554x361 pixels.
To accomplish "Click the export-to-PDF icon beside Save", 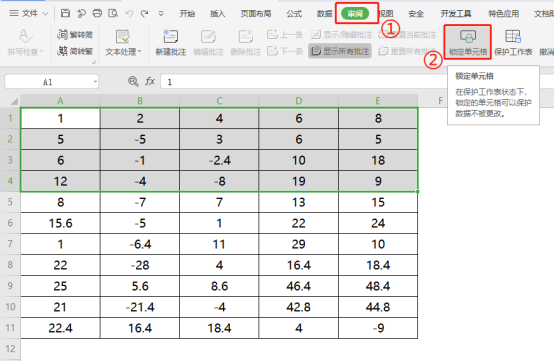I will tap(81, 13).
